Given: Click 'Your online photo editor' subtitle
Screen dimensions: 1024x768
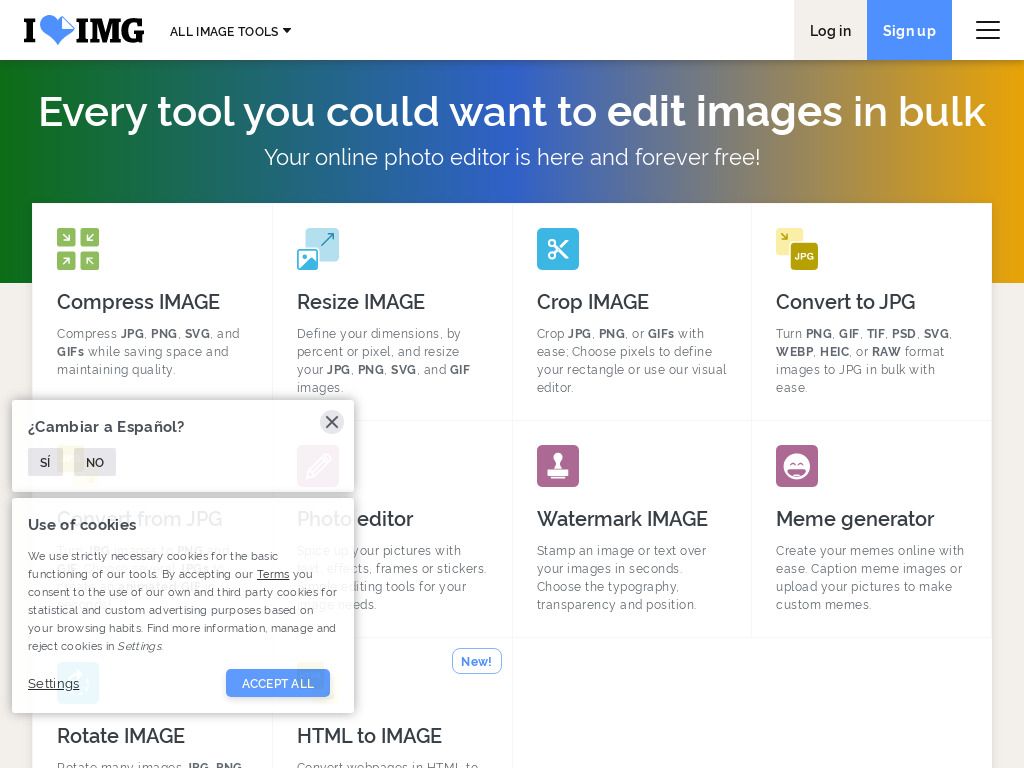Looking at the screenshot, I should pos(512,157).
